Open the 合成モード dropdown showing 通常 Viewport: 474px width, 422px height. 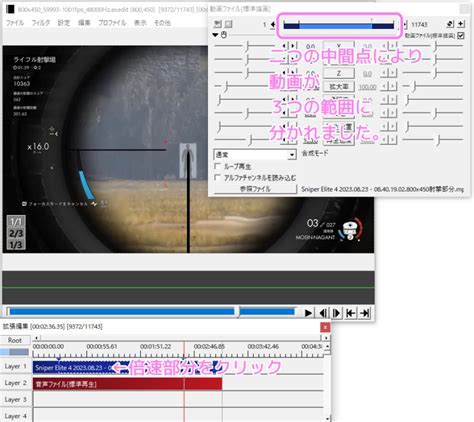[x=255, y=155]
